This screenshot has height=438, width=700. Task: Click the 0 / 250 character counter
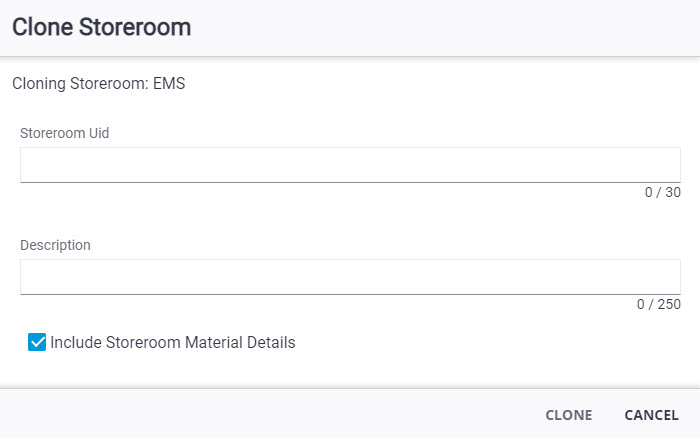[x=658, y=305]
